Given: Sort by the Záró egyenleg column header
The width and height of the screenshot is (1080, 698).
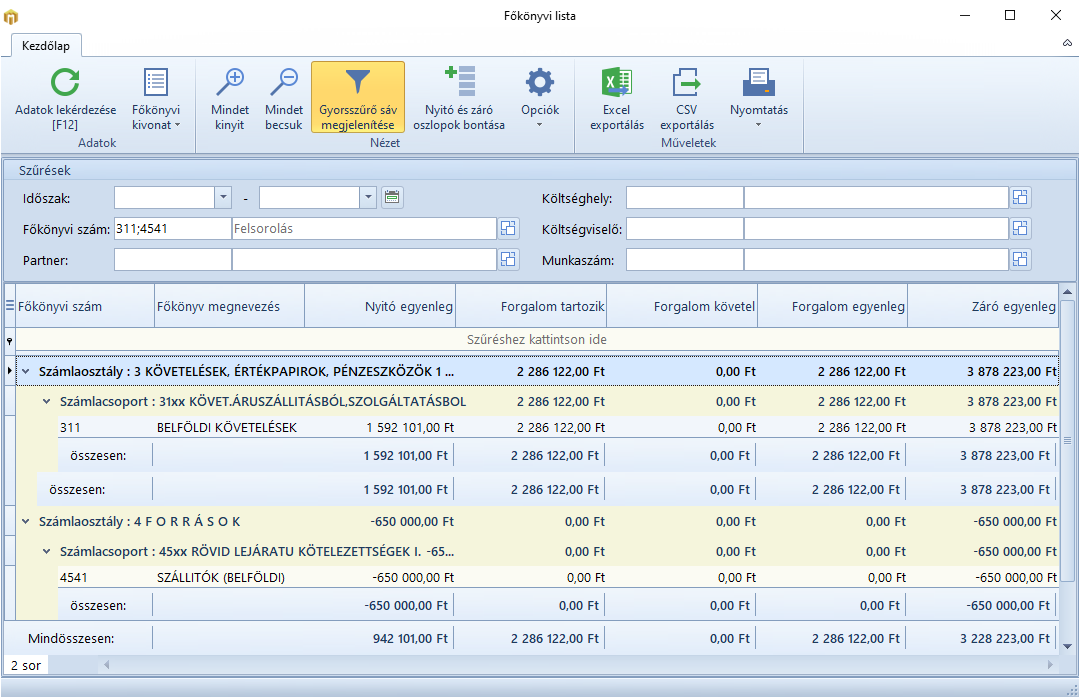Looking at the screenshot, I should point(983,307).
